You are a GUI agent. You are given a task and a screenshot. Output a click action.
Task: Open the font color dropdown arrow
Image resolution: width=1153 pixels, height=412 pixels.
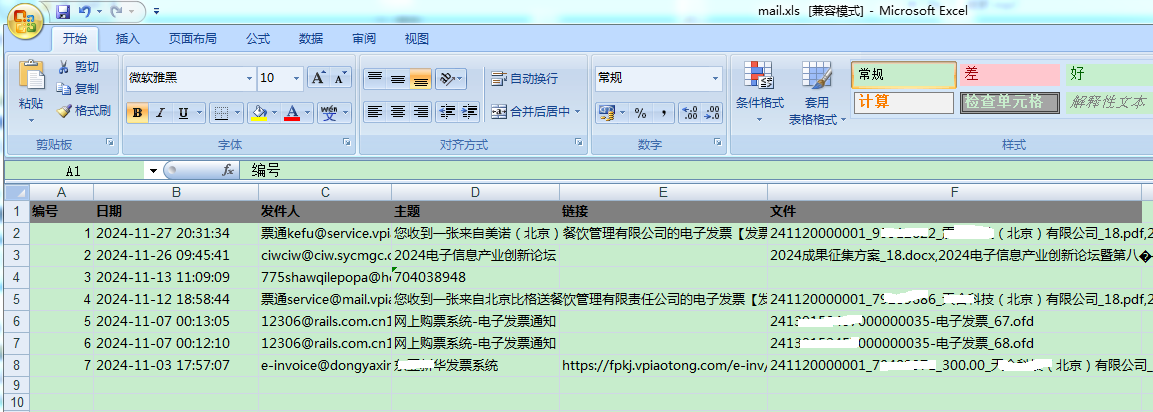click(308, 113)
